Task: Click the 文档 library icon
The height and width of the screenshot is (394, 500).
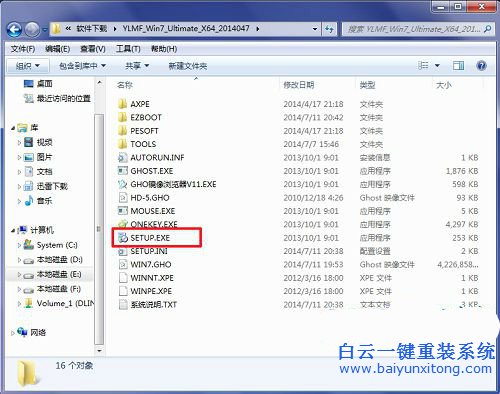Action: pyautogui.click(x=29, y=172)
